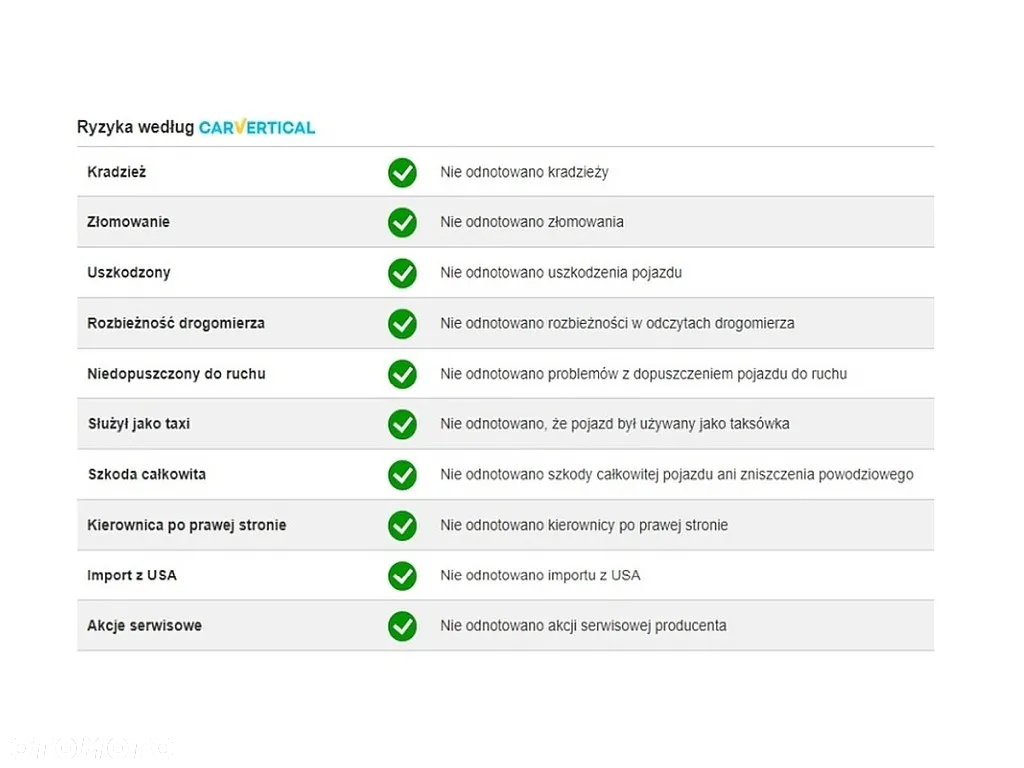Click the checkmark beside Import z USA
Viewport: 1024px width, 768px height.
[x=402, y=575]
